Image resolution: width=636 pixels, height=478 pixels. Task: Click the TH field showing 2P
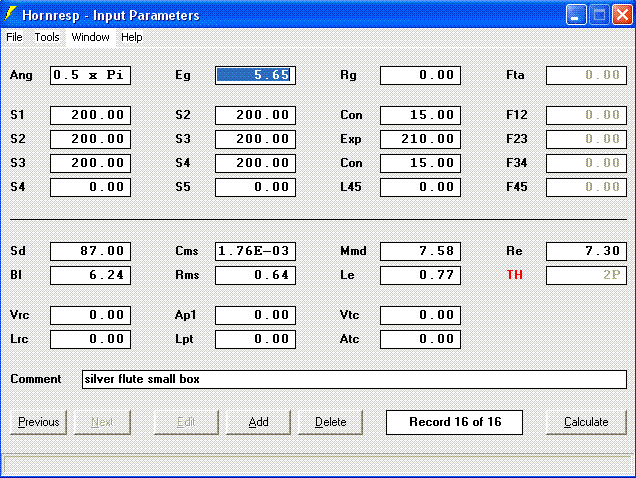click(x=587, y=275)
